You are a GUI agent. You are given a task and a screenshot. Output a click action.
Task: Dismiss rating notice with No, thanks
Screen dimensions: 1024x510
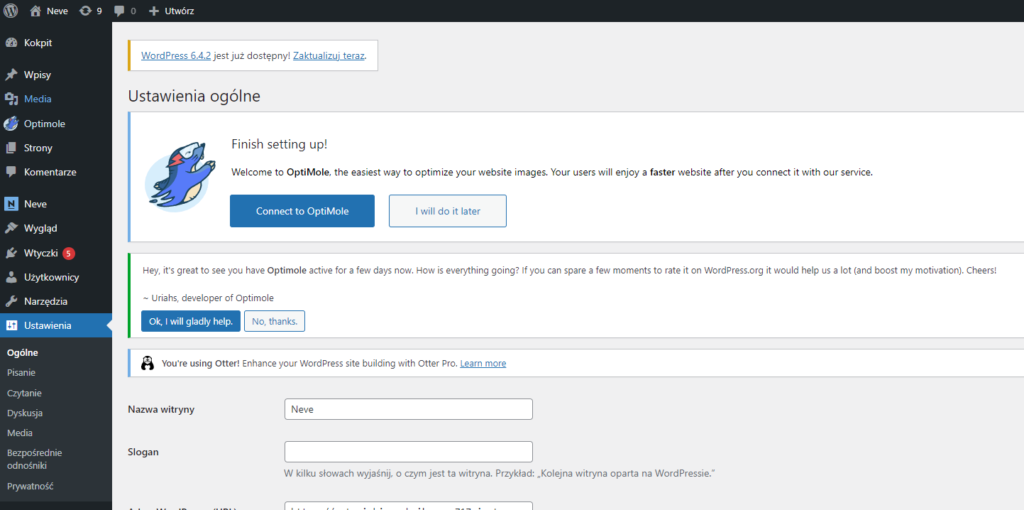coord(274,321)
